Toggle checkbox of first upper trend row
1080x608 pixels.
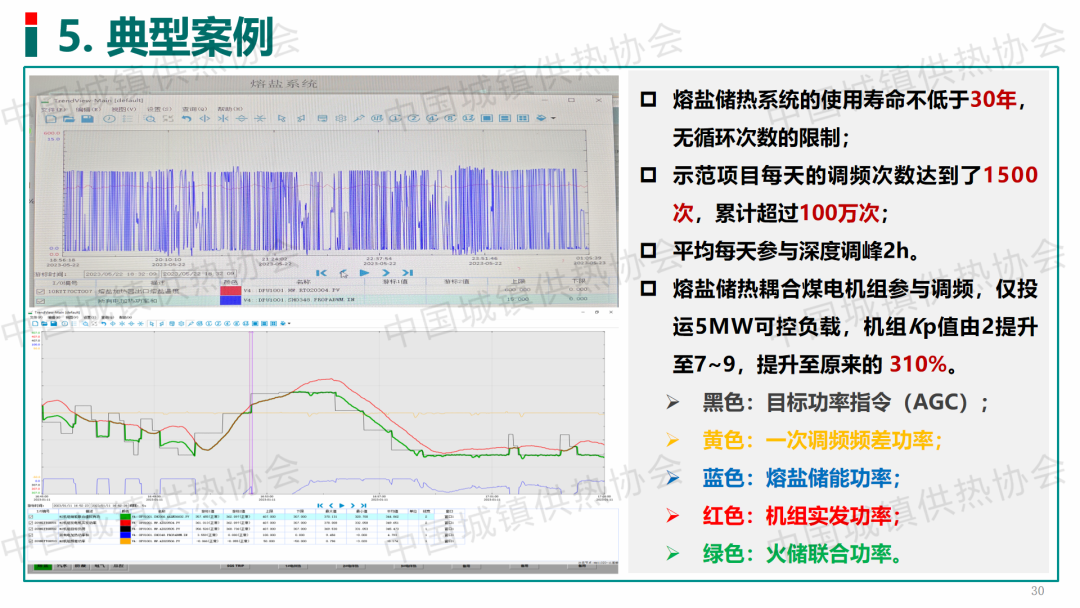click(x=40, y=291)
